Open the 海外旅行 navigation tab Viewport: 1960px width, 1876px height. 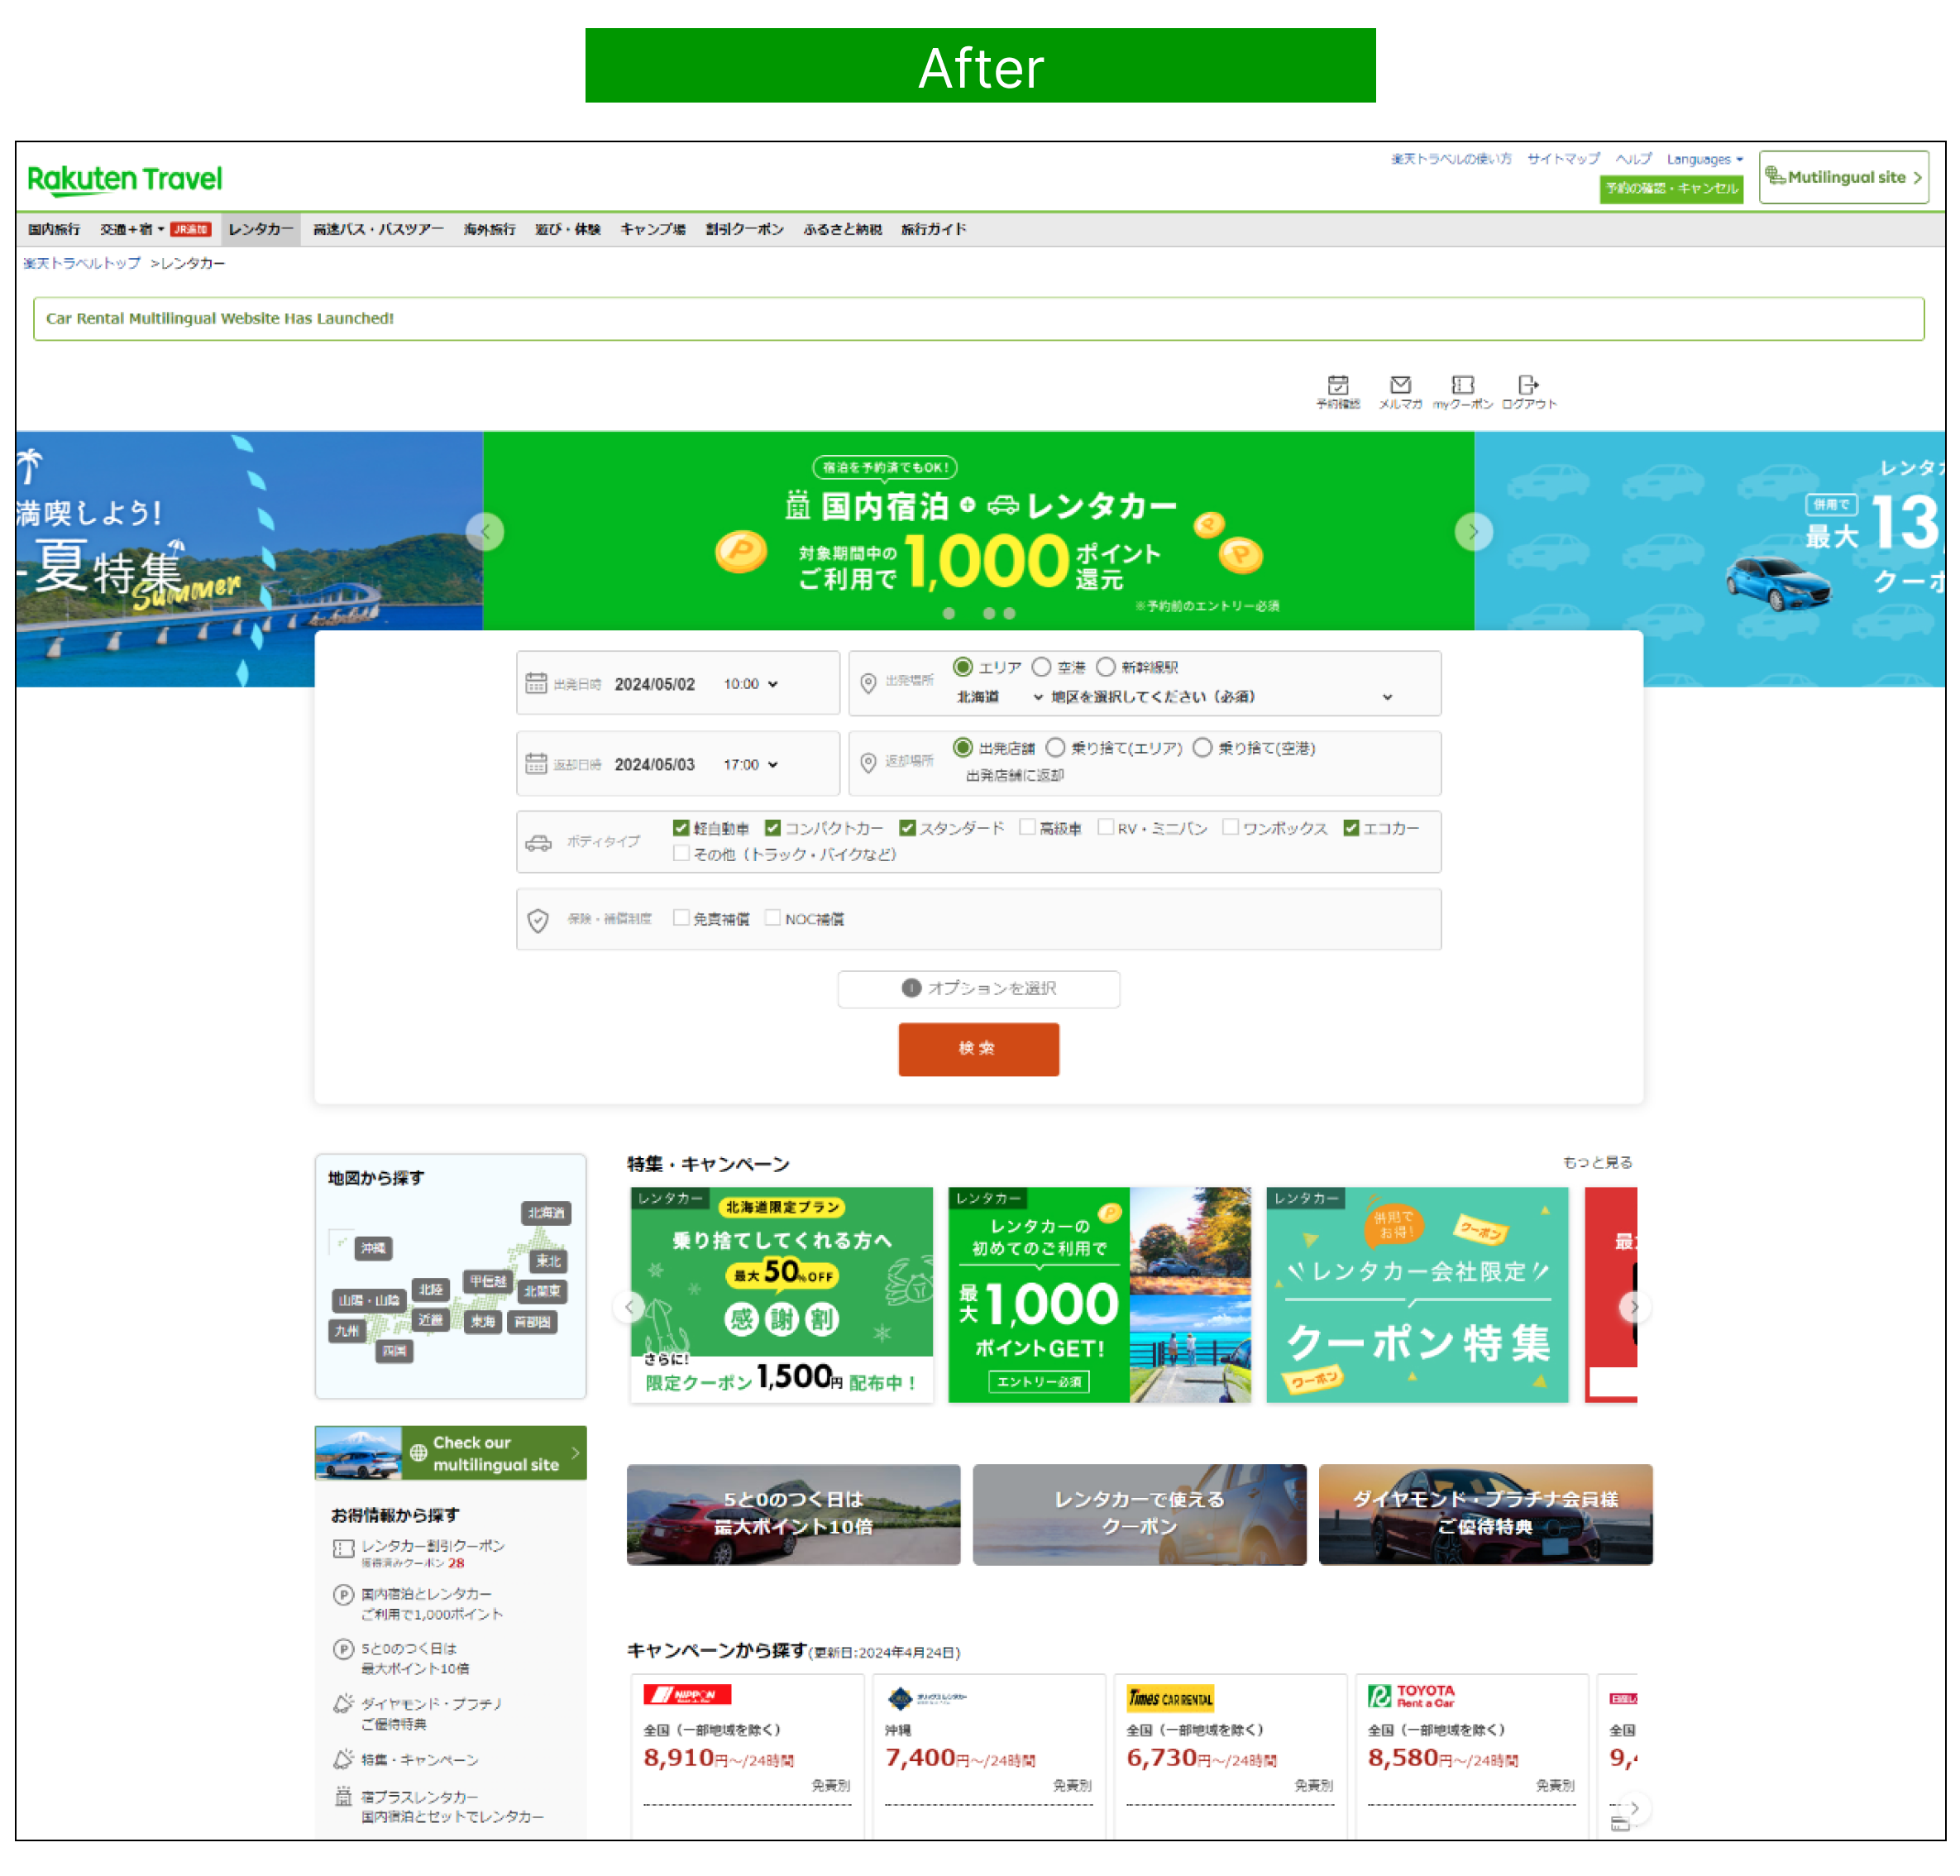click(489, 230)
